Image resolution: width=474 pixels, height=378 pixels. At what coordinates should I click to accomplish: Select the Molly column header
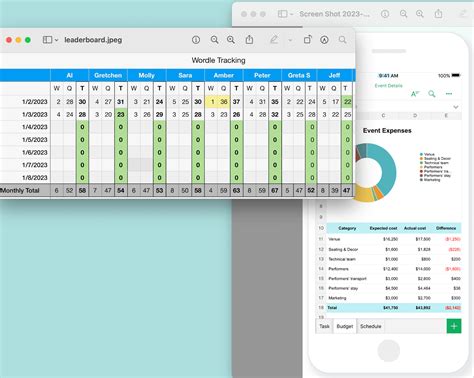pyautogui.click(x=146, y=75)
